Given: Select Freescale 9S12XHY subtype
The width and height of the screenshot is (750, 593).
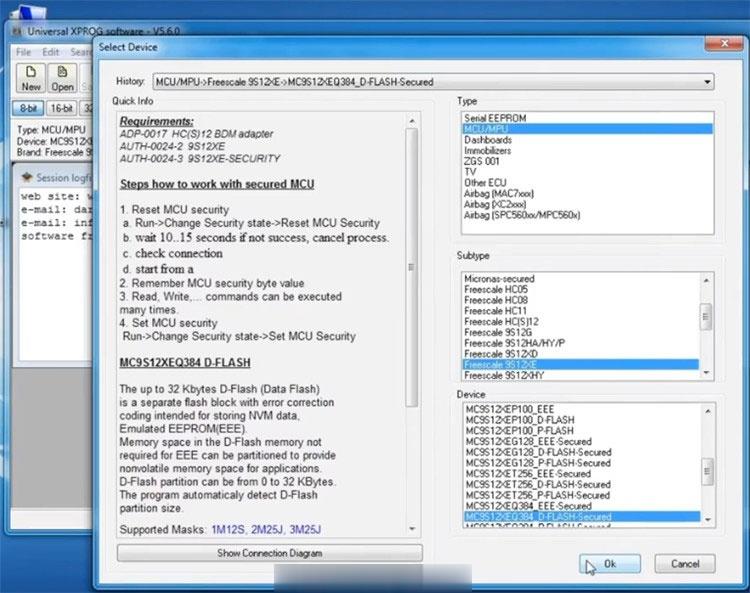Looking at the screenshot, I should [x=581, y=375].
